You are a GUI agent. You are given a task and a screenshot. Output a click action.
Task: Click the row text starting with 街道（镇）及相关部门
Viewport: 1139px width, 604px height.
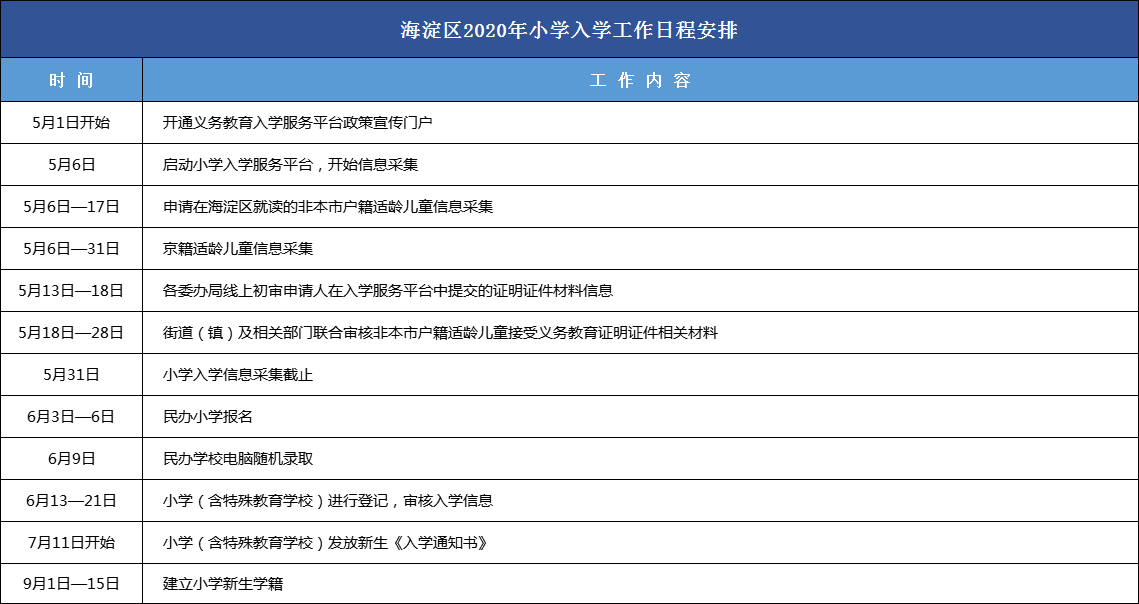(440, 333)
